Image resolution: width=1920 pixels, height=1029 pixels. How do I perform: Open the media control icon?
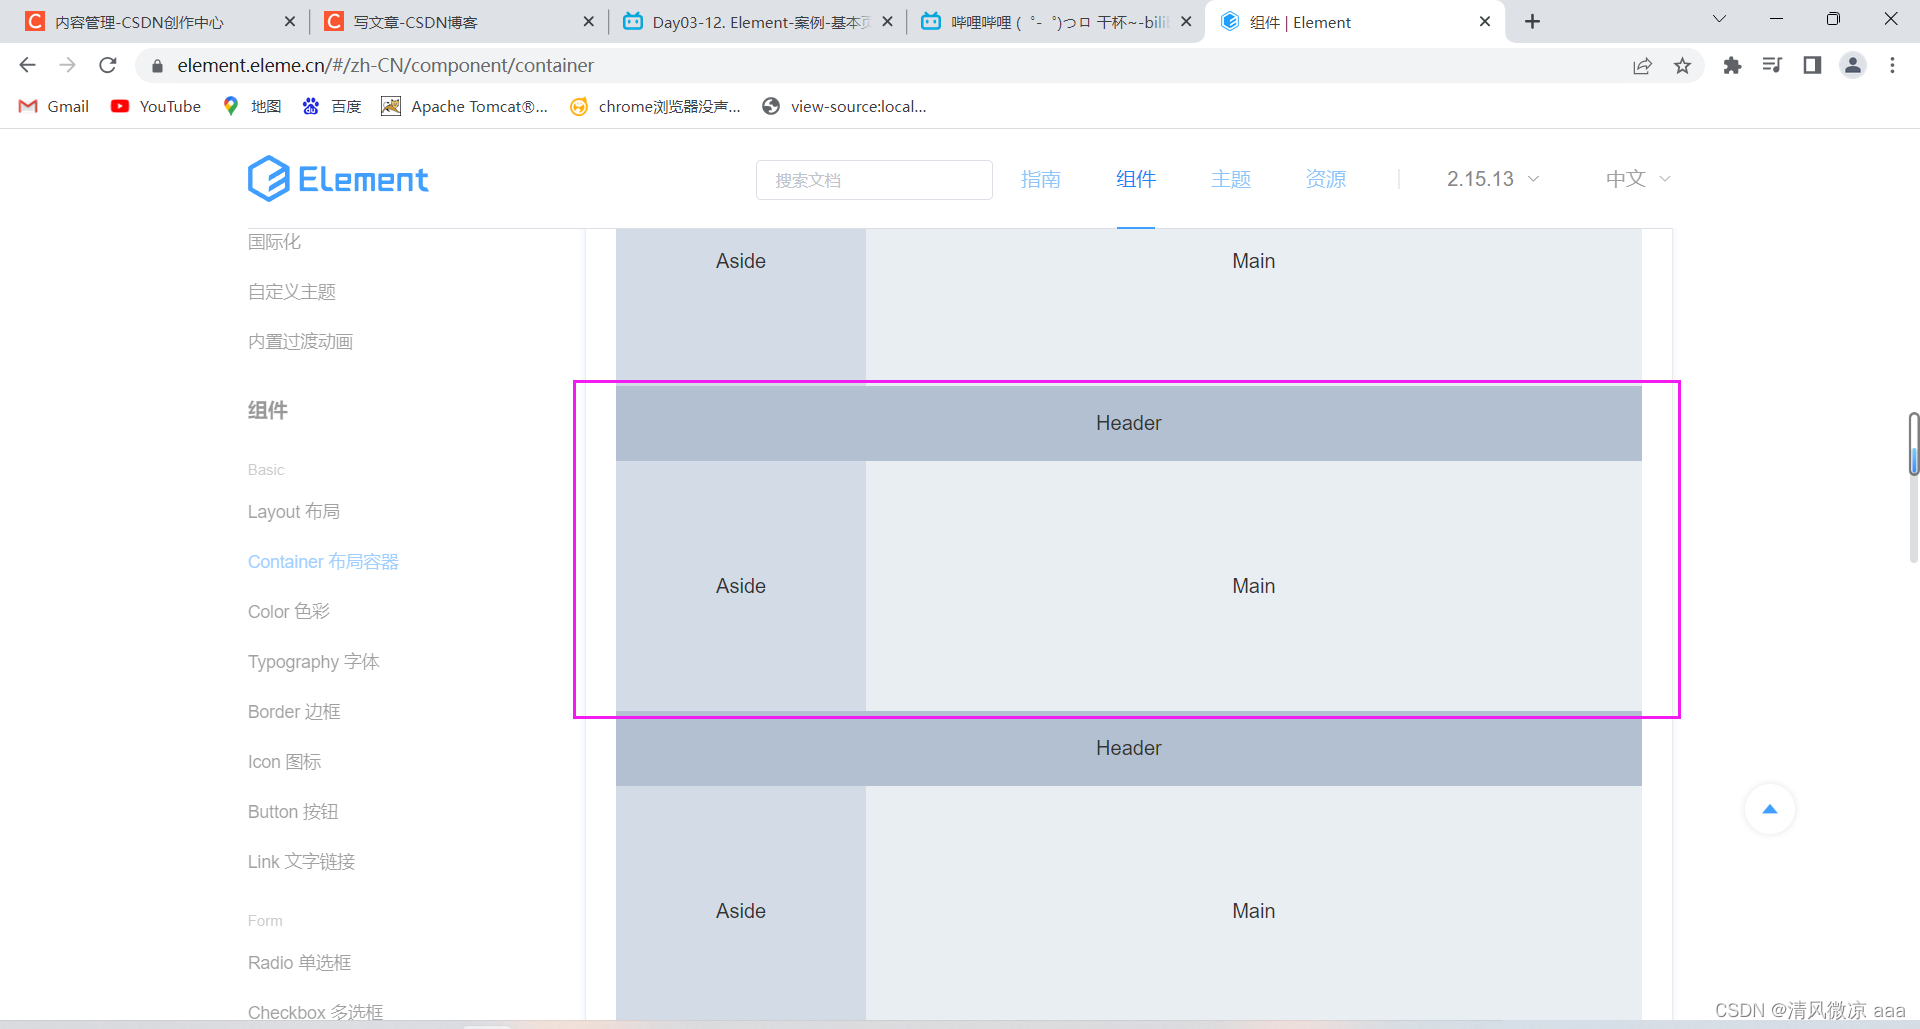(1772, 65)
